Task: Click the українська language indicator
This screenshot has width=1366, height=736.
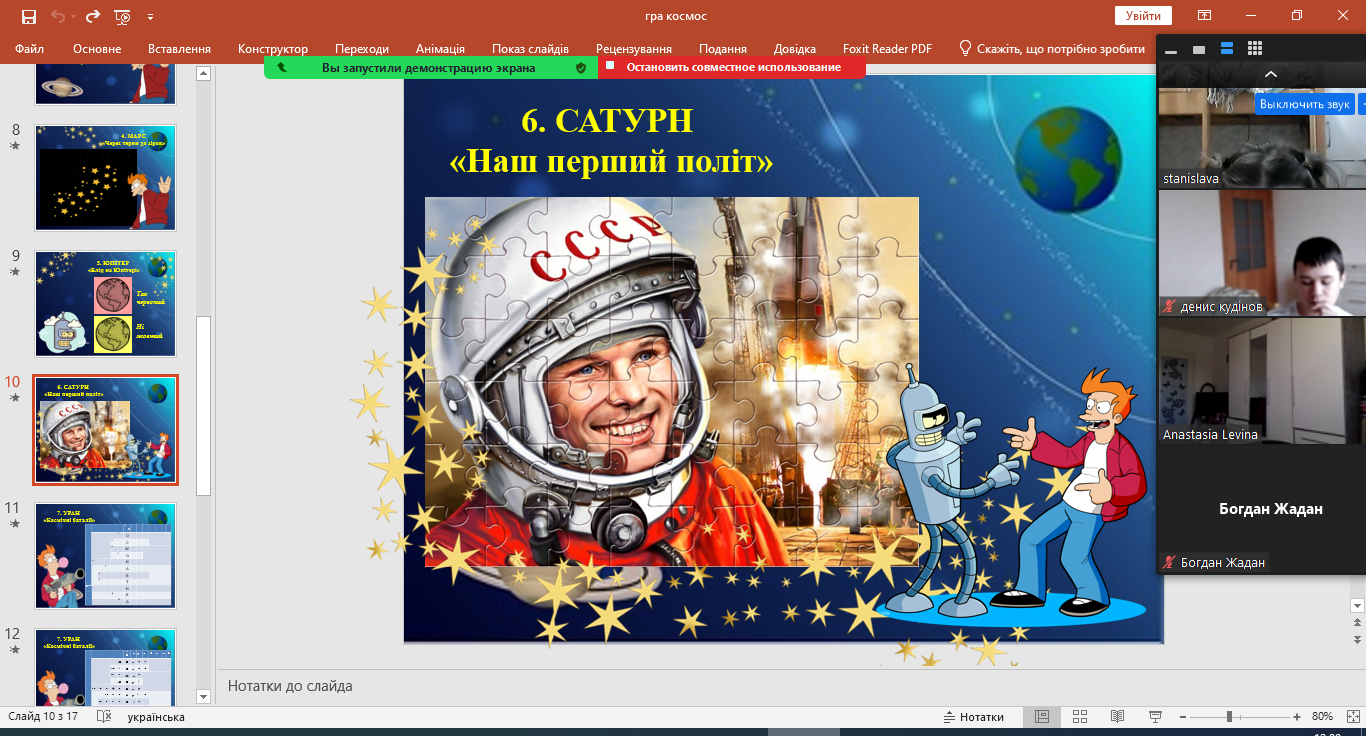Action: [x=156, y=717]
